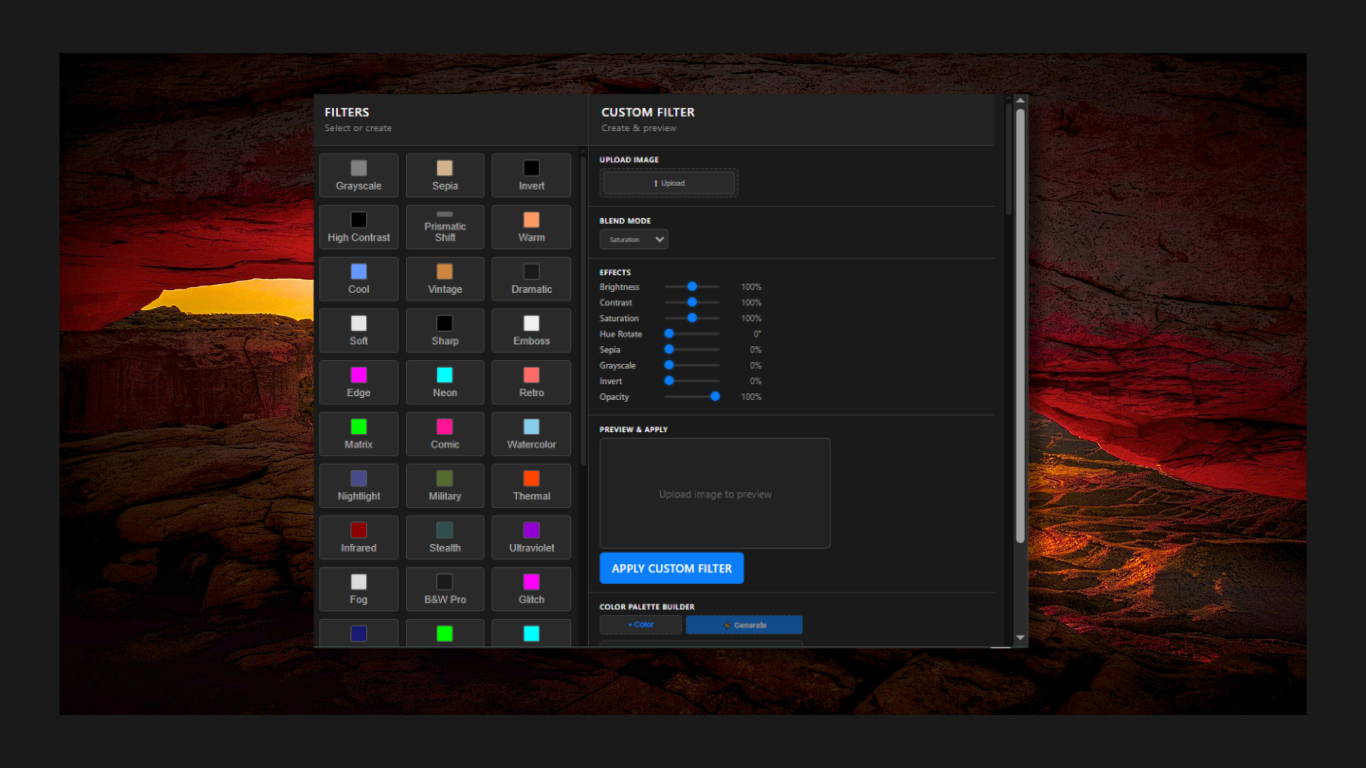Screen dimensions: 1366x768
Task: Select the Prismatic Shift filter
Action: point(444,227)
